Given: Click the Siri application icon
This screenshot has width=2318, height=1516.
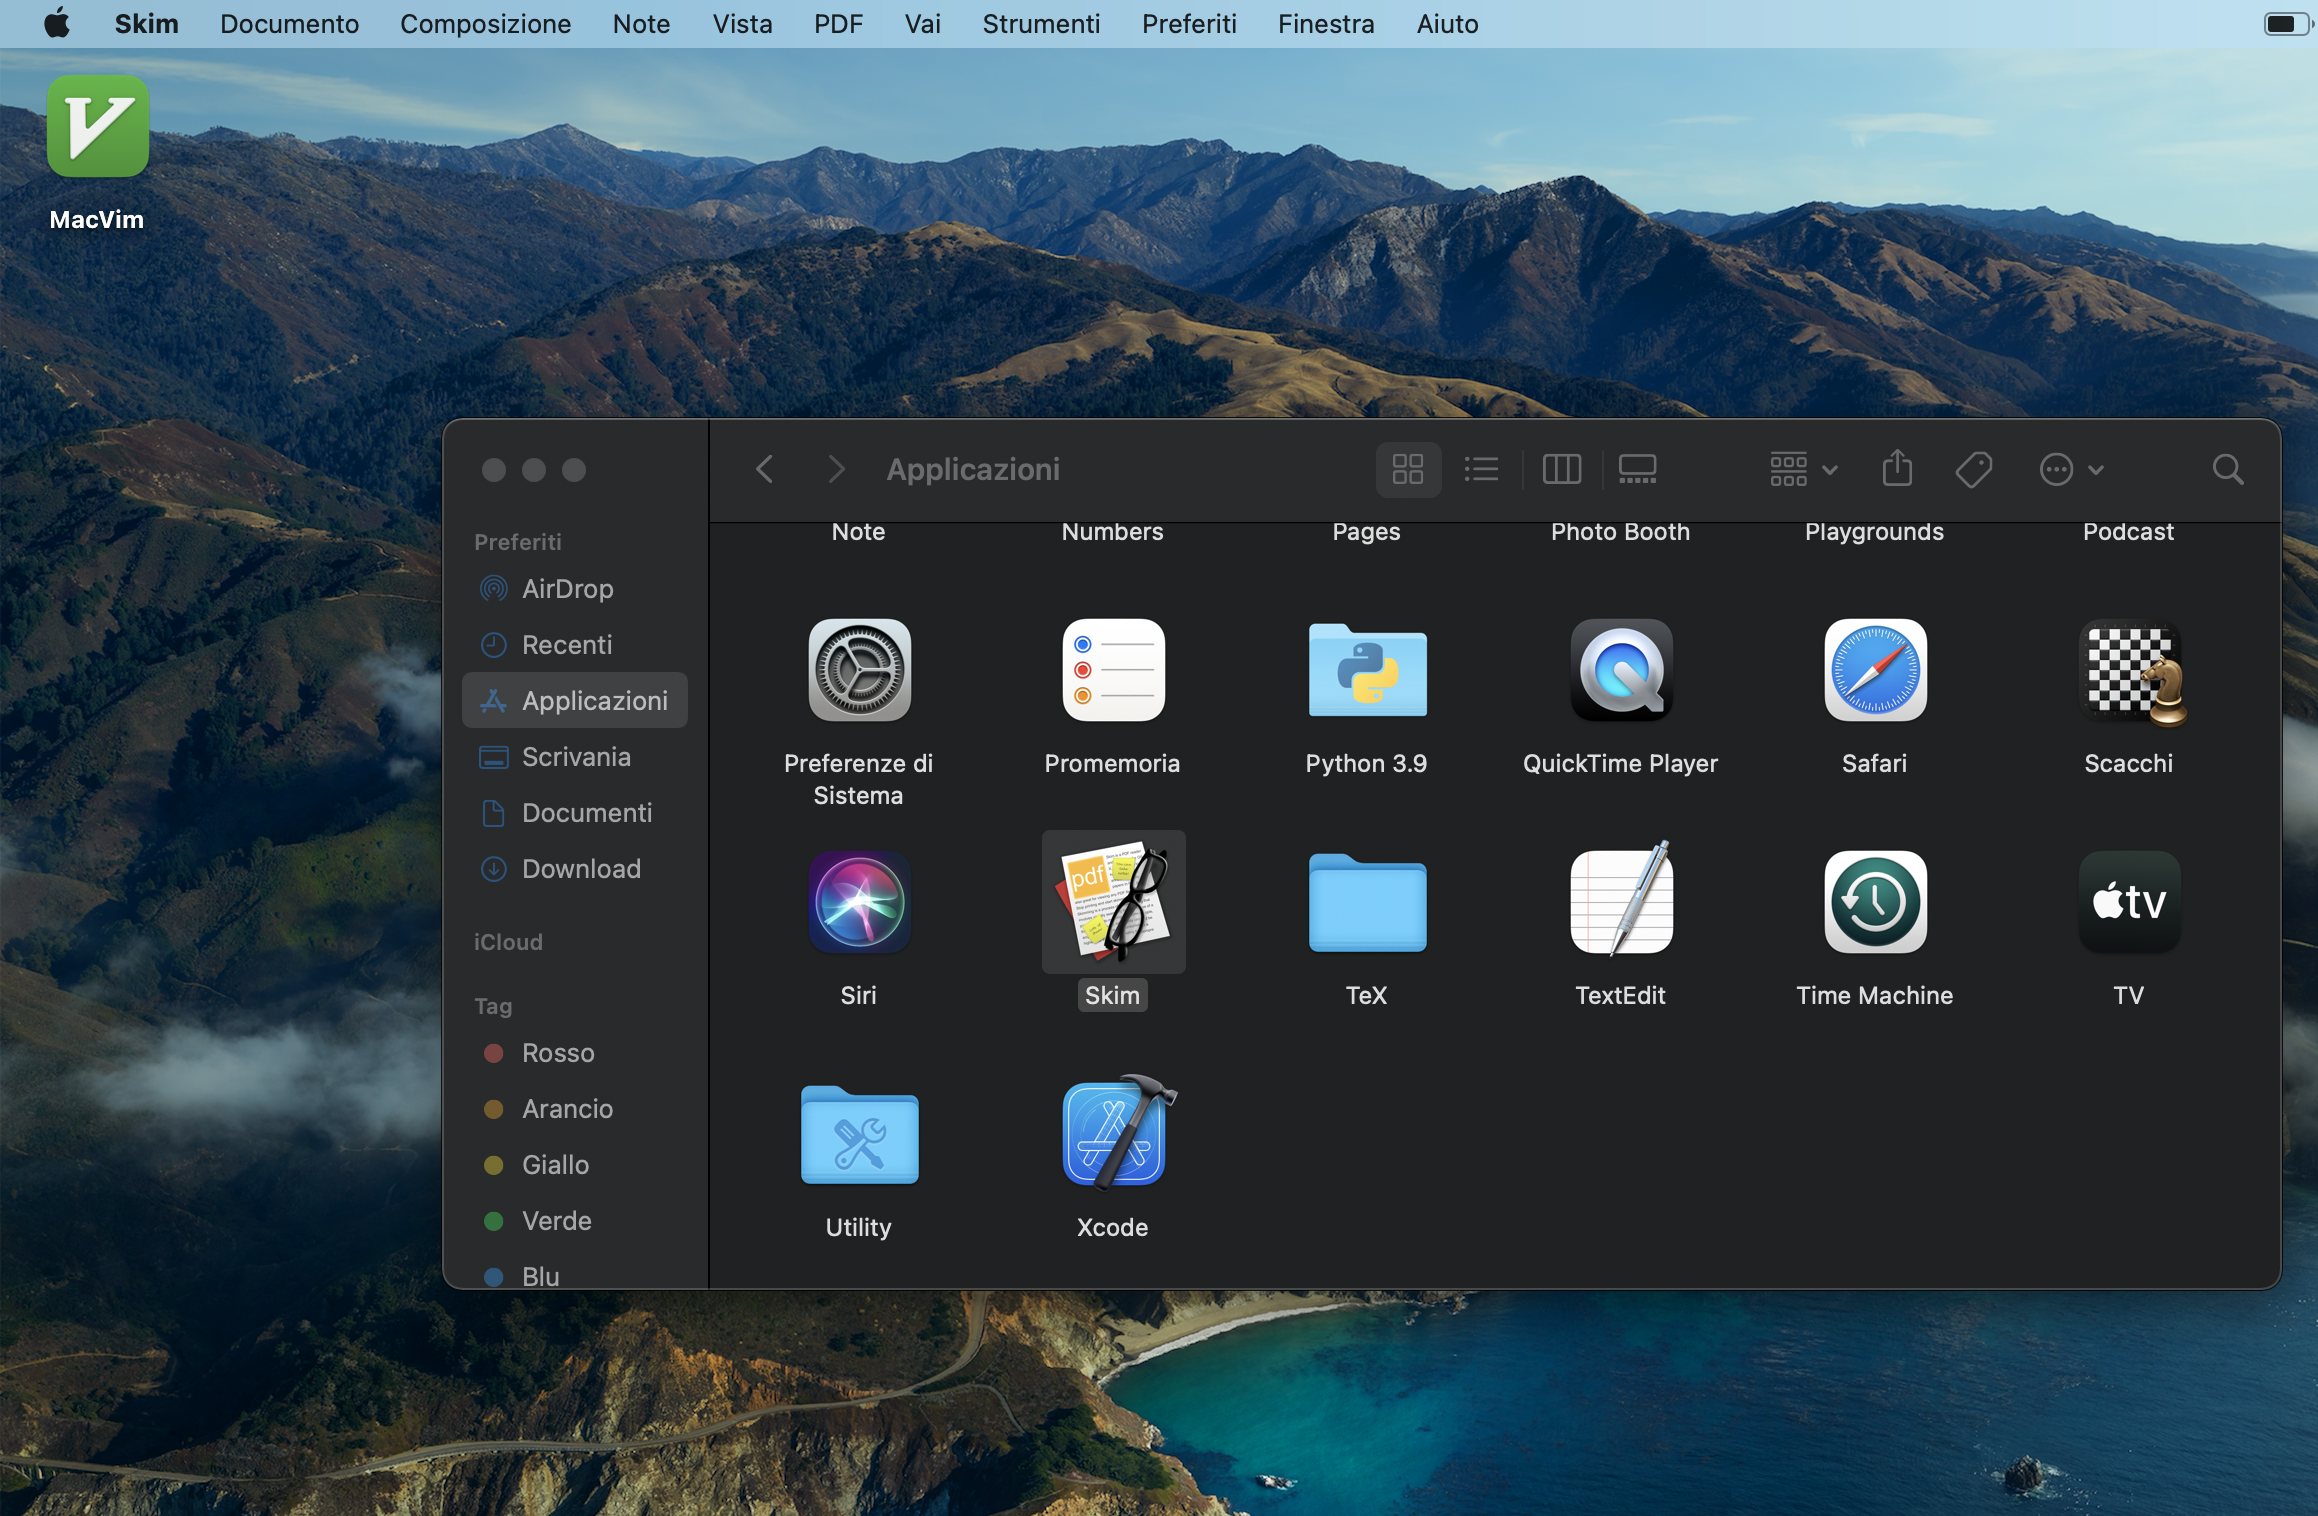Looking at the screenshot, I should tap(858, 902).
